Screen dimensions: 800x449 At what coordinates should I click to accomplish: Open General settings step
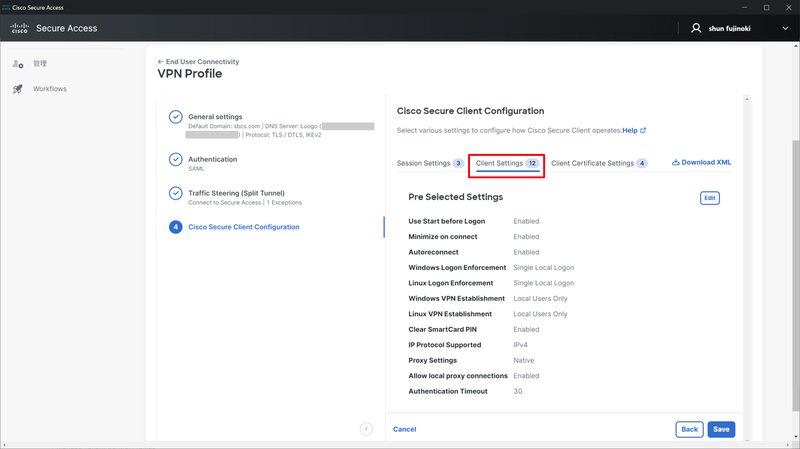click(215, 117)
